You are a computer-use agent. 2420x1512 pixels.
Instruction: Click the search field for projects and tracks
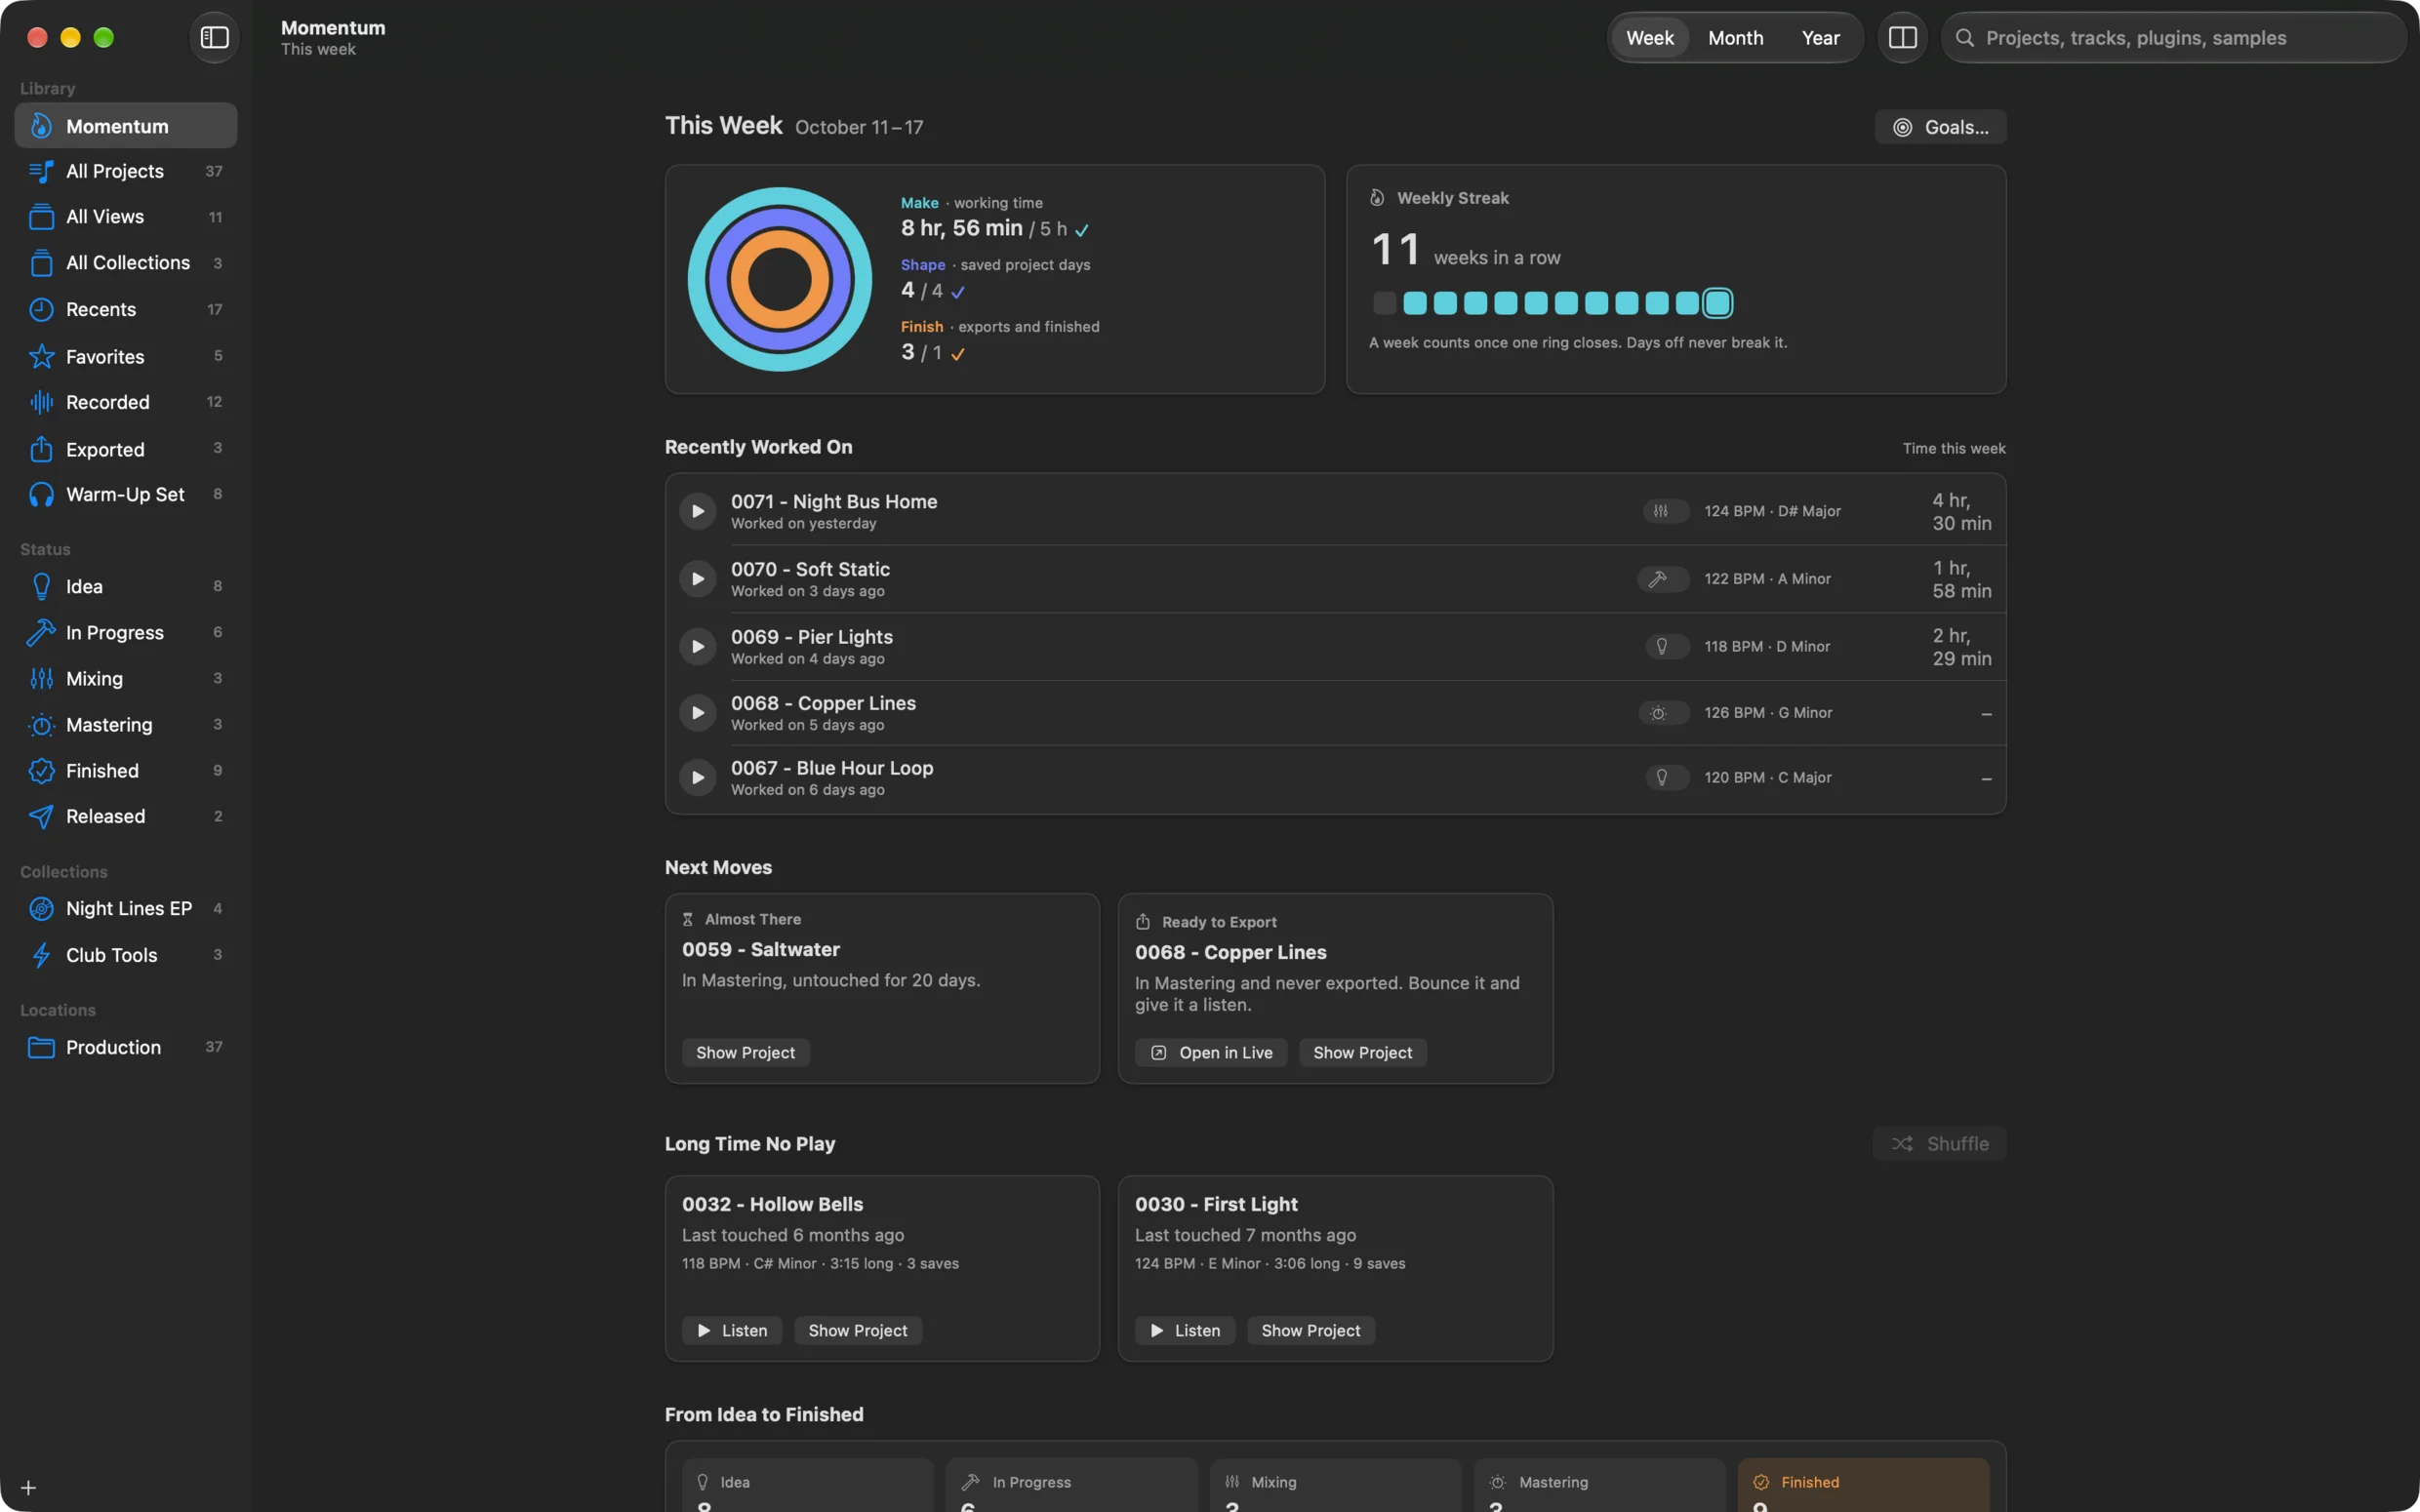(2173, 38)
